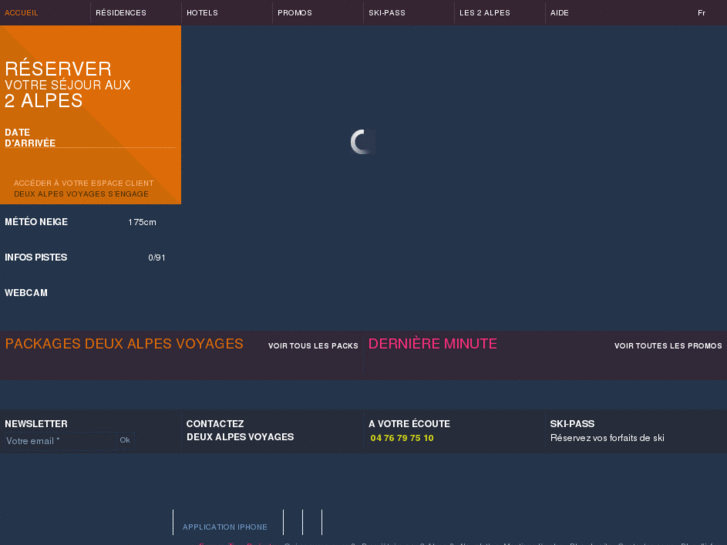The width and height of the screenshot is (727, 545).
Task: Click the 175cm snow depth value
Action: [x=142, y=222]
